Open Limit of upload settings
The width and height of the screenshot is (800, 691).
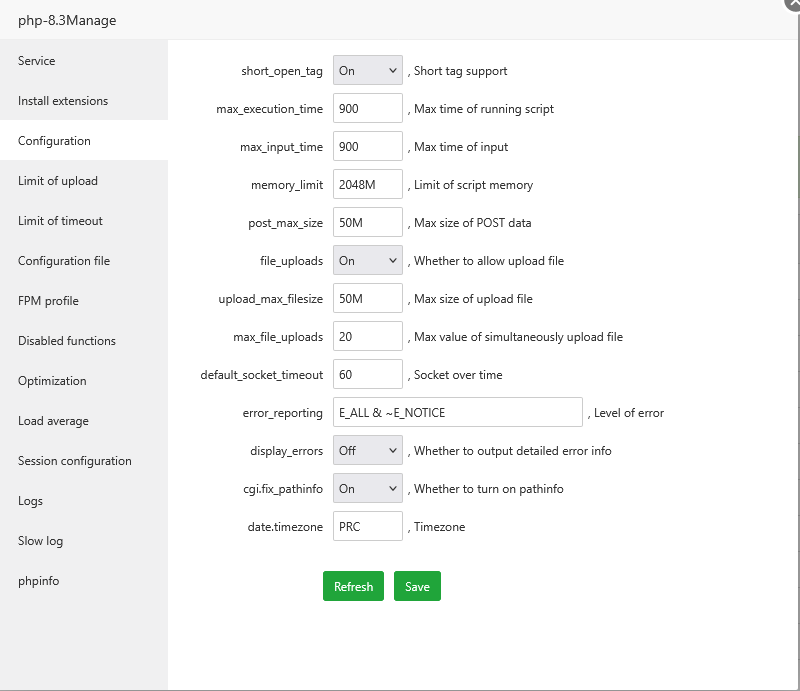(57, 180)
